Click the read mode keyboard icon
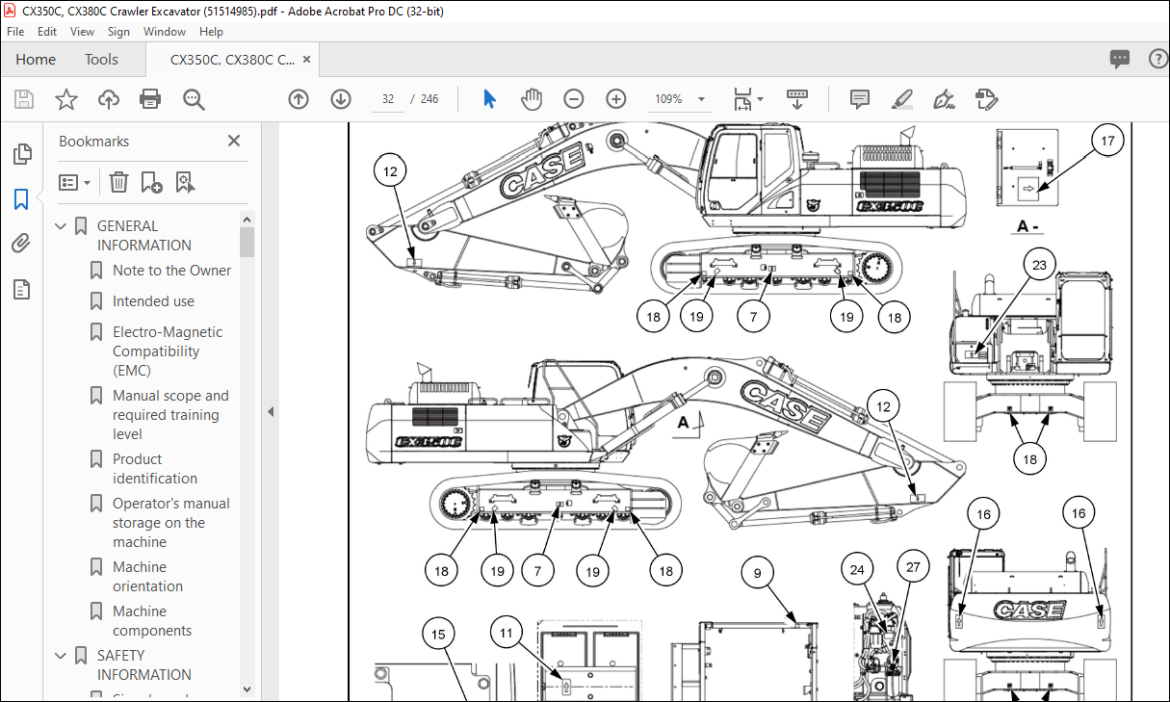The height and width of the screenshot is (702, 1170). coord(797,98)
